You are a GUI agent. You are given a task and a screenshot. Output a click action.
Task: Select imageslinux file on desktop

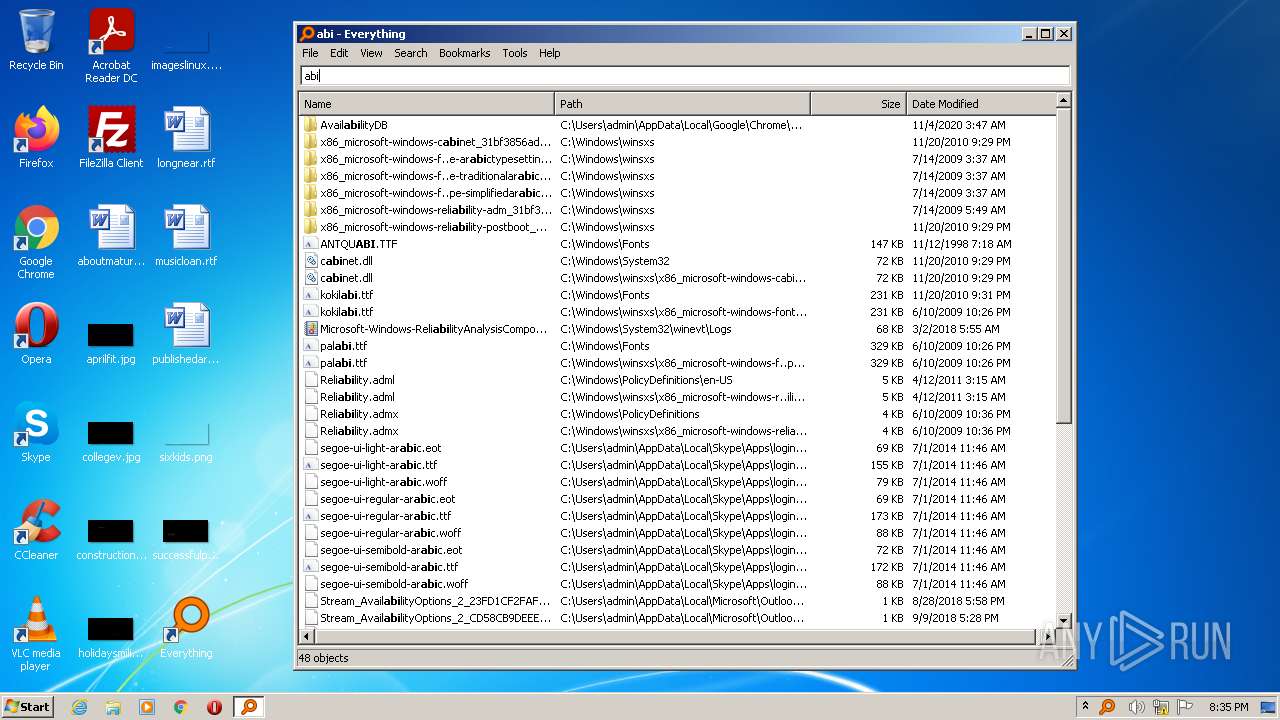(x=186, y=50)
